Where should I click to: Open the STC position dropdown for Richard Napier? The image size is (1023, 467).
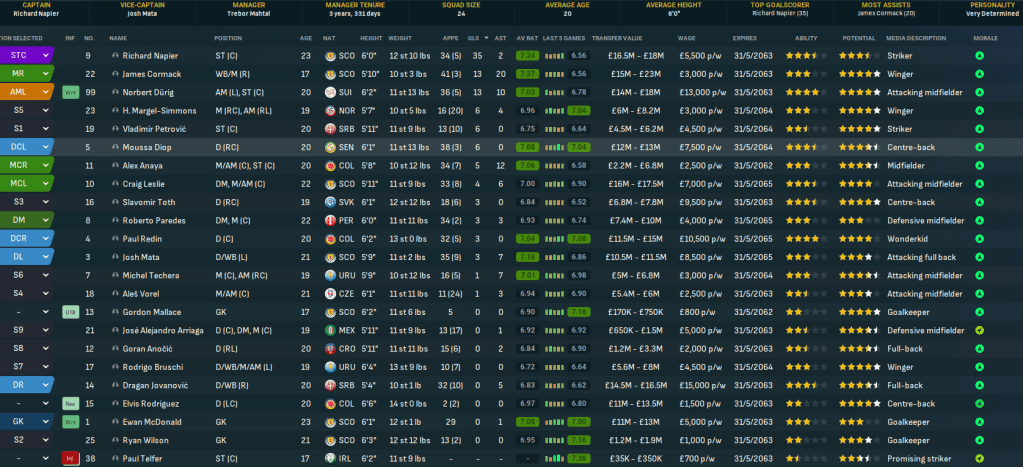(45, 56)
